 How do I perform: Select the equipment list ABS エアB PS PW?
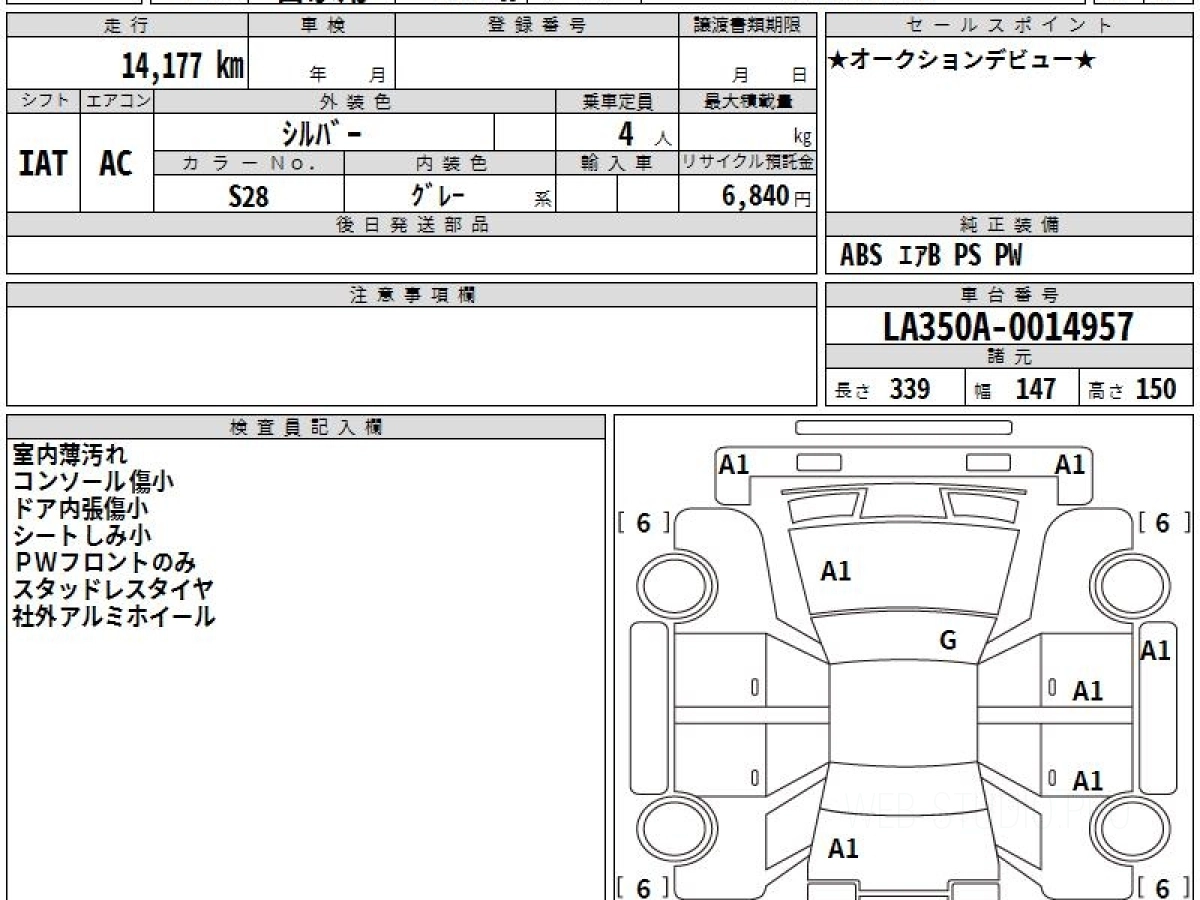931,256
